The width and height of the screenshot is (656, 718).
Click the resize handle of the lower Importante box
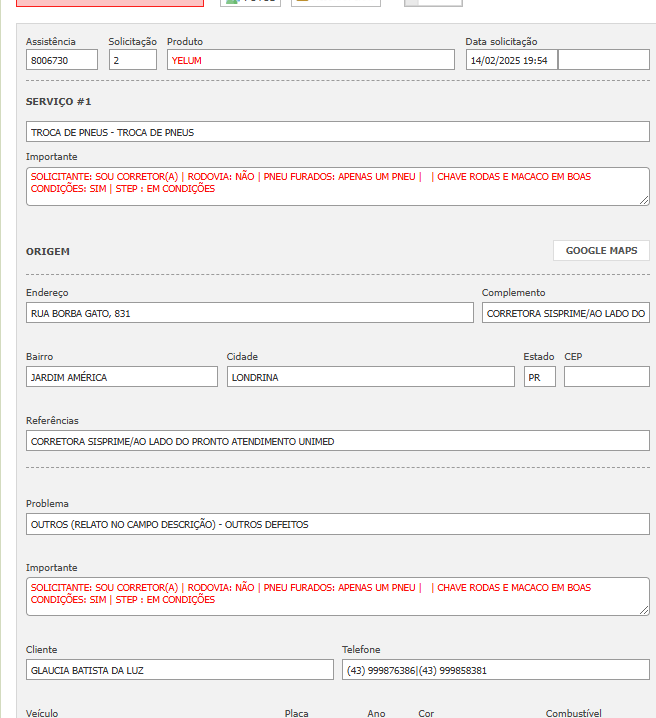[644, 610]
